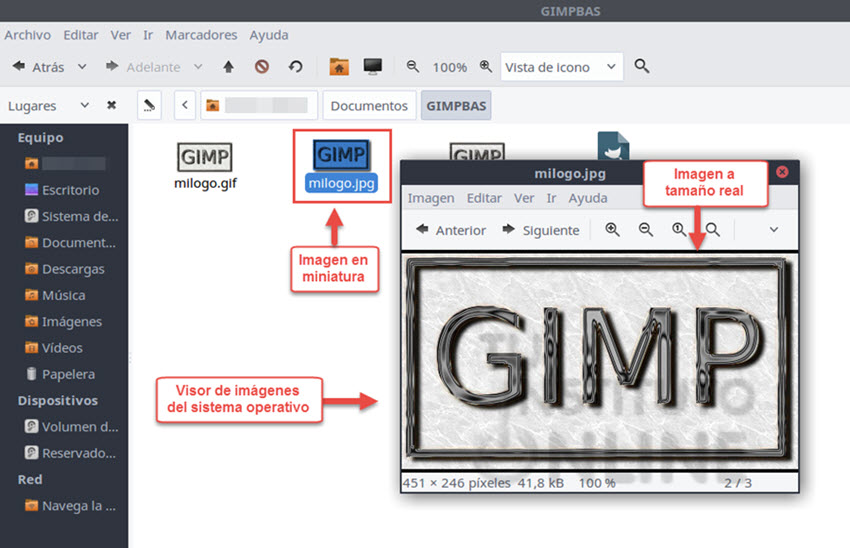
Task: Open the file manager Ayuda menu
Action: point(269,35)
